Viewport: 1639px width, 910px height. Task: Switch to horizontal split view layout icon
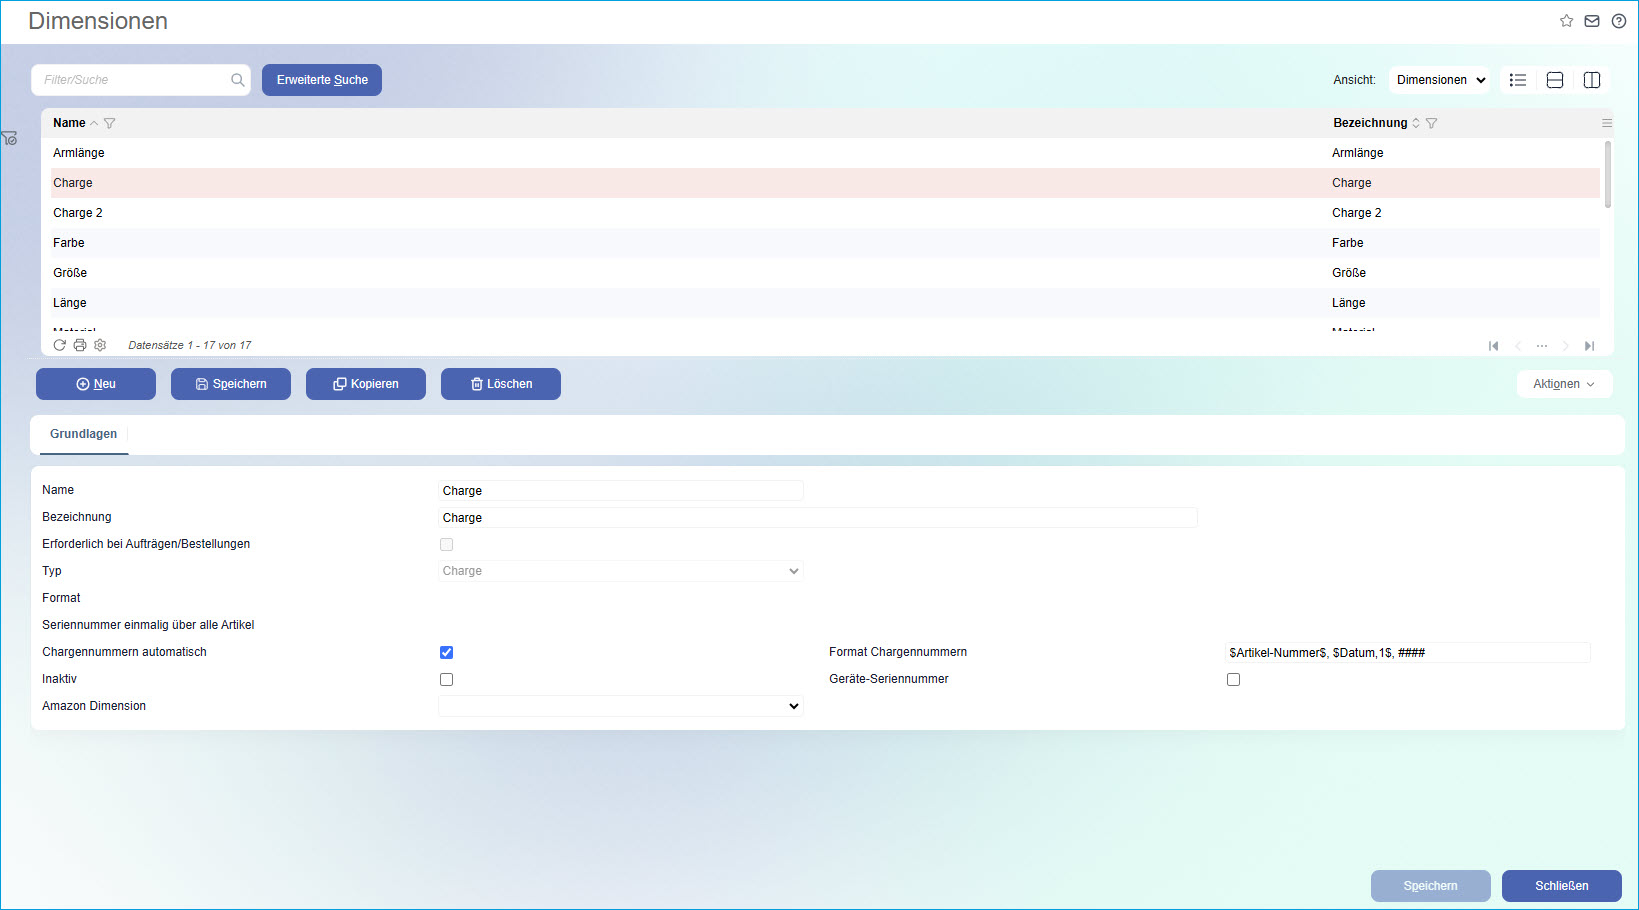coord(1555,80)
